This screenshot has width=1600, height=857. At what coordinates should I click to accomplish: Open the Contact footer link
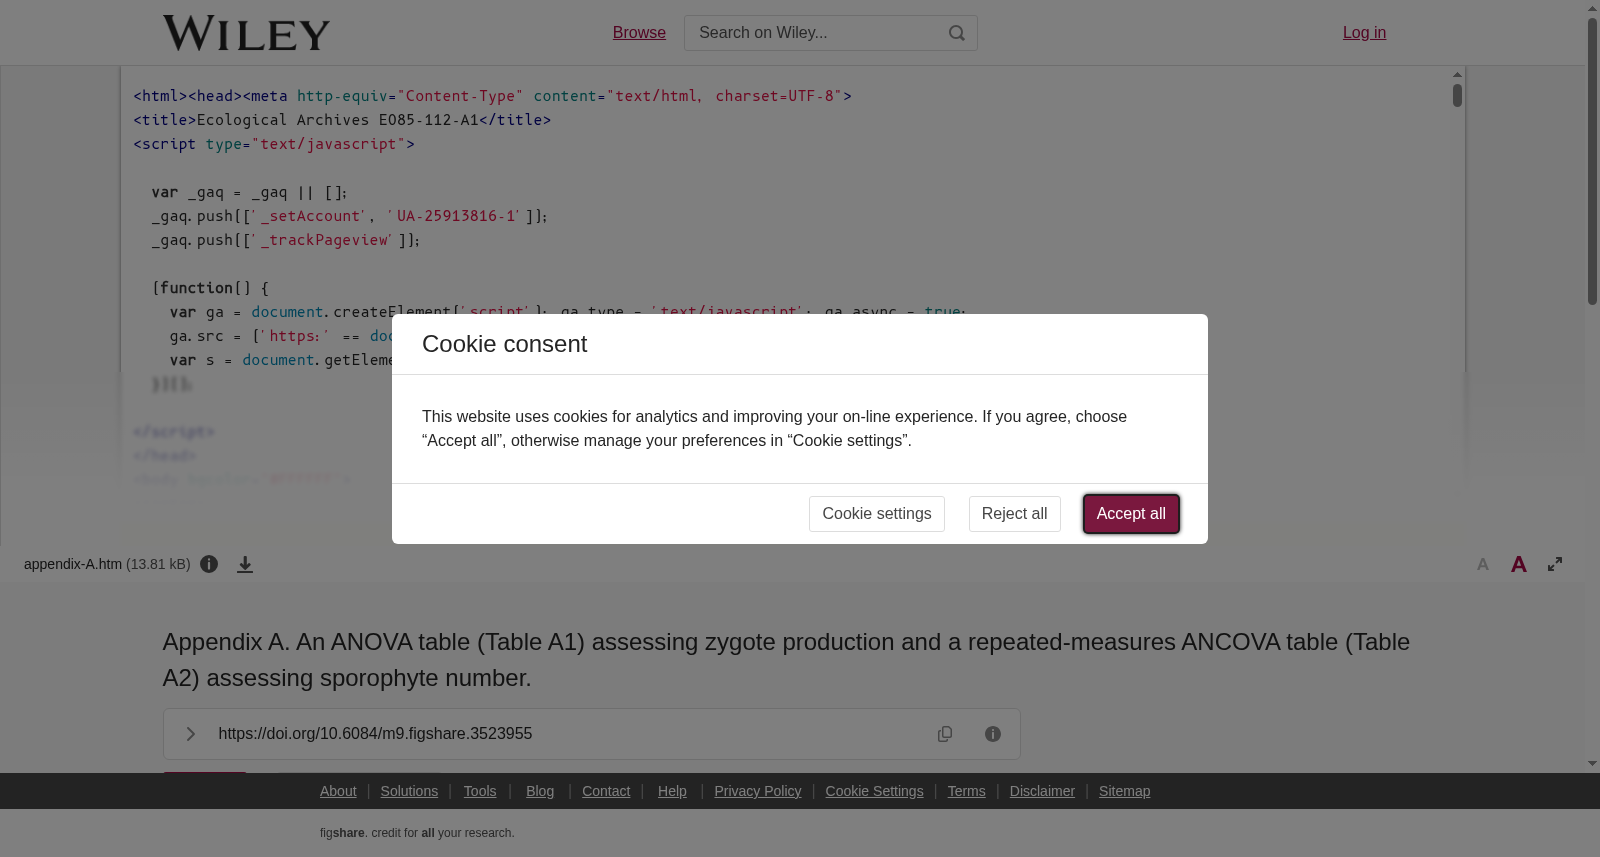606,791
